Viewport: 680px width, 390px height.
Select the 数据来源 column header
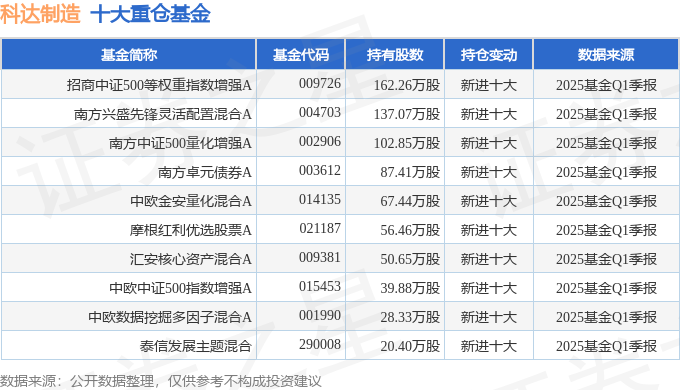coord(606,55)
